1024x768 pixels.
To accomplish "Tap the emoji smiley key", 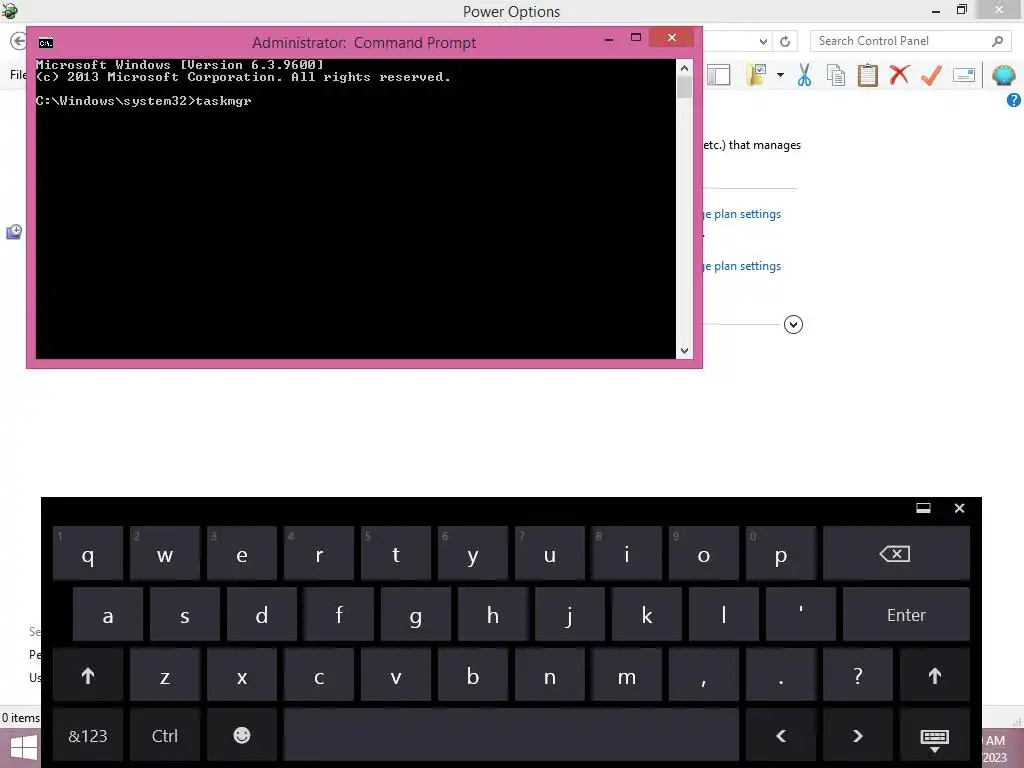I will (242, 736).
